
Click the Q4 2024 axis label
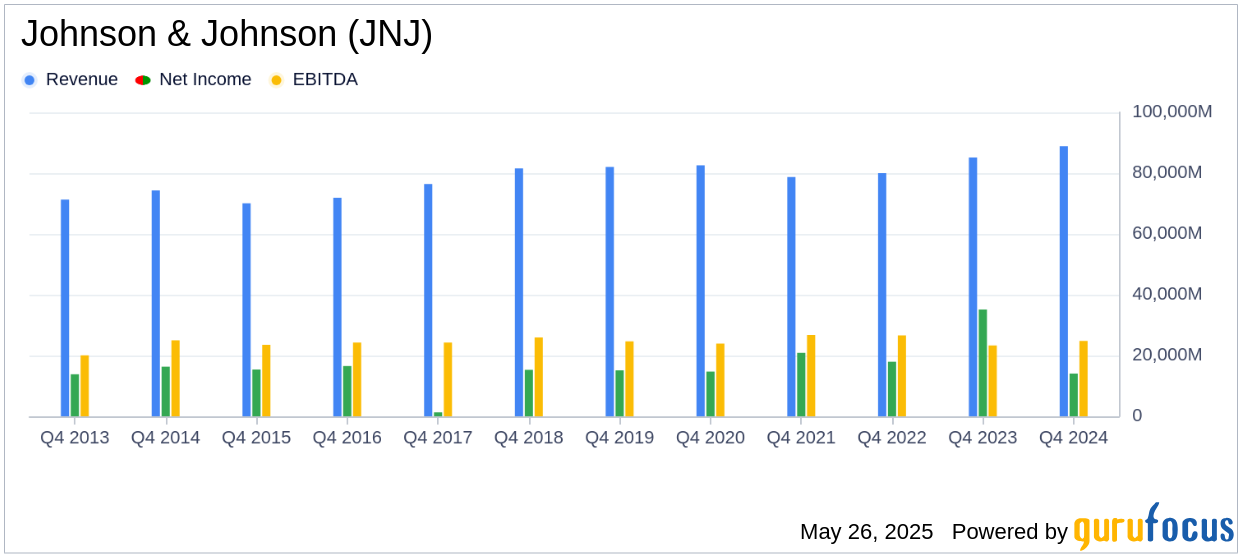click(x=1074, y=438)
